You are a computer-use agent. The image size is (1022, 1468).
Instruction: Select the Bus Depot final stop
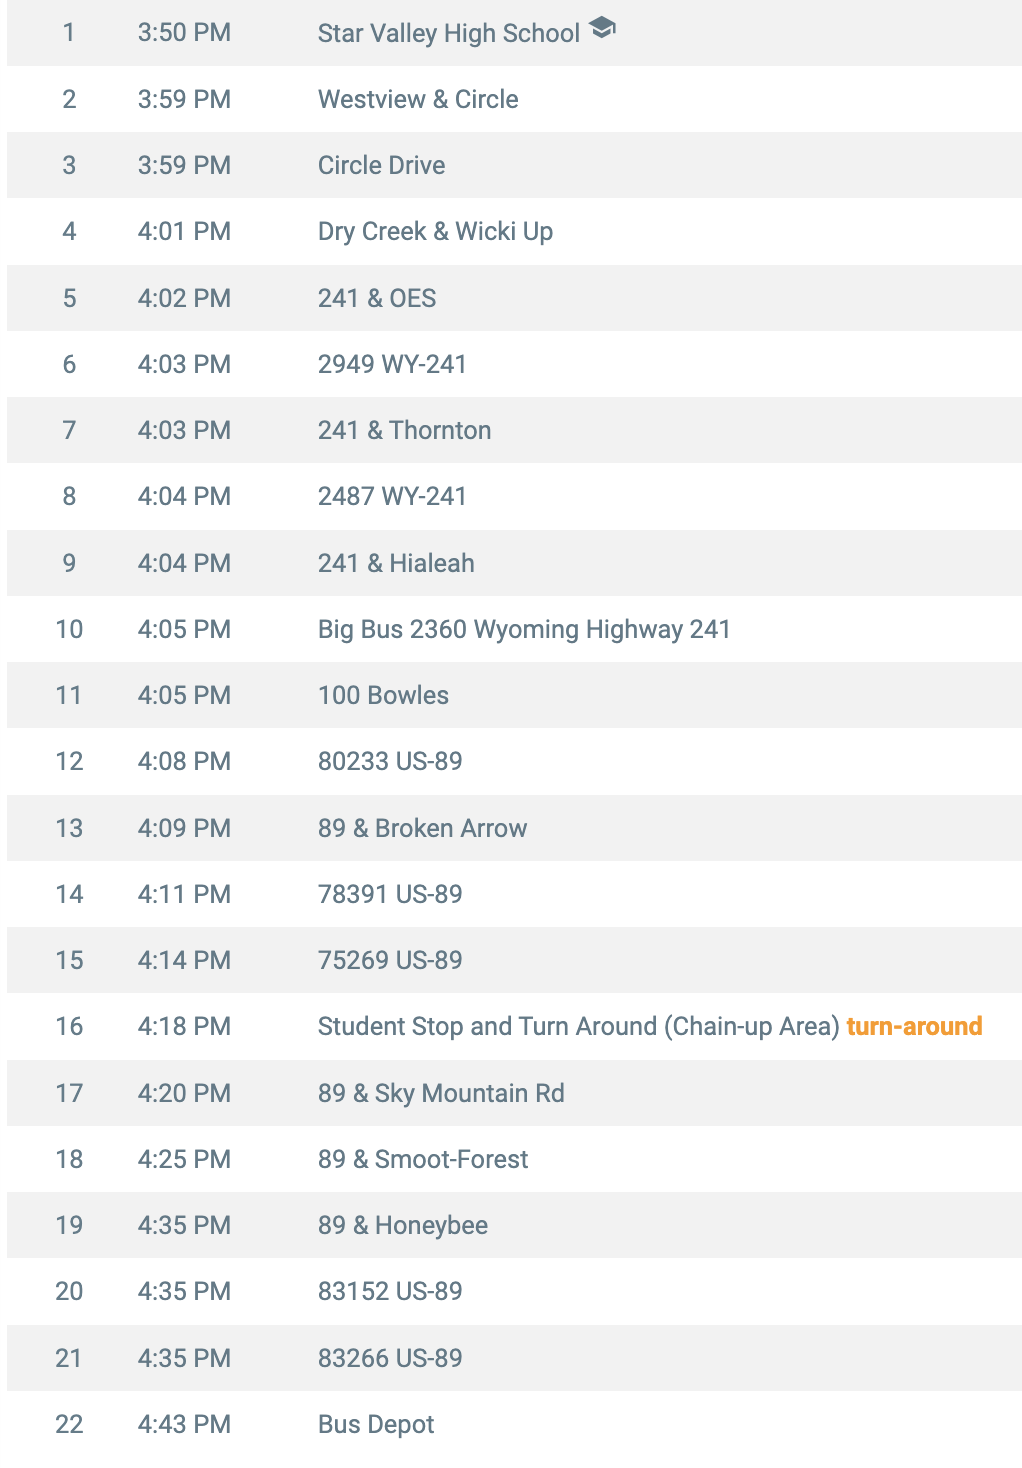376,1424
